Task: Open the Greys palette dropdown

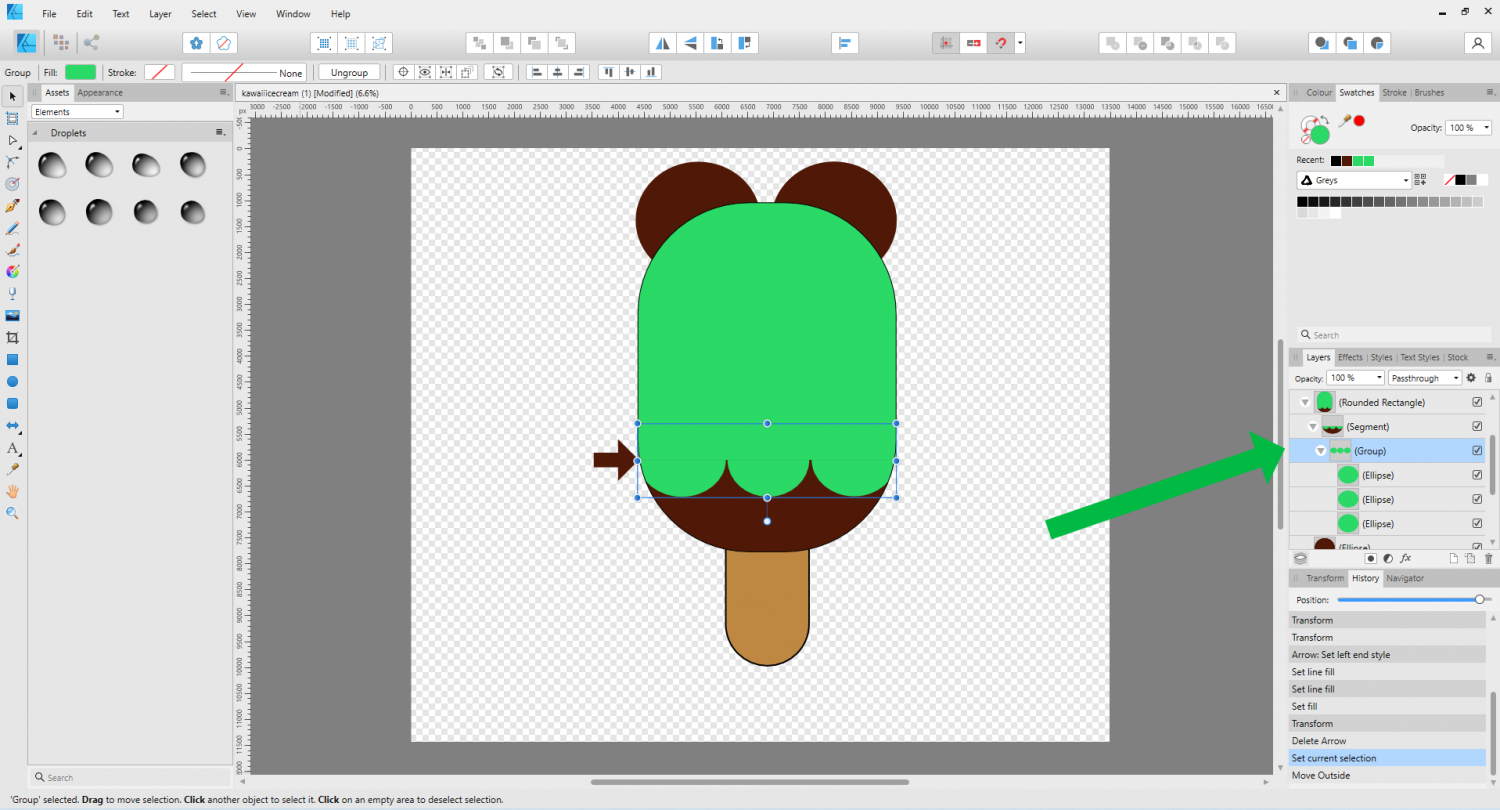Action: (x=1354, y=181)
